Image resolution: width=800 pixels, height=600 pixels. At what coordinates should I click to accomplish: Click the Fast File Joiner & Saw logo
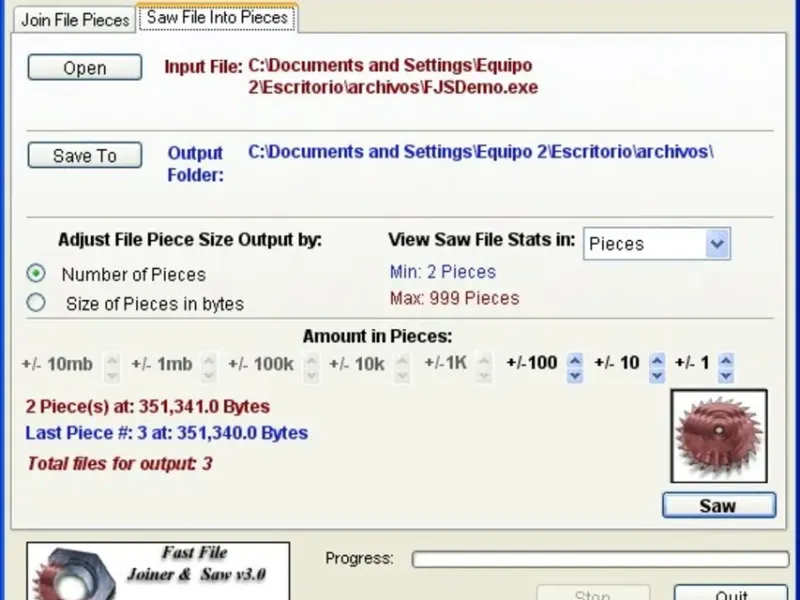point(158,571)
